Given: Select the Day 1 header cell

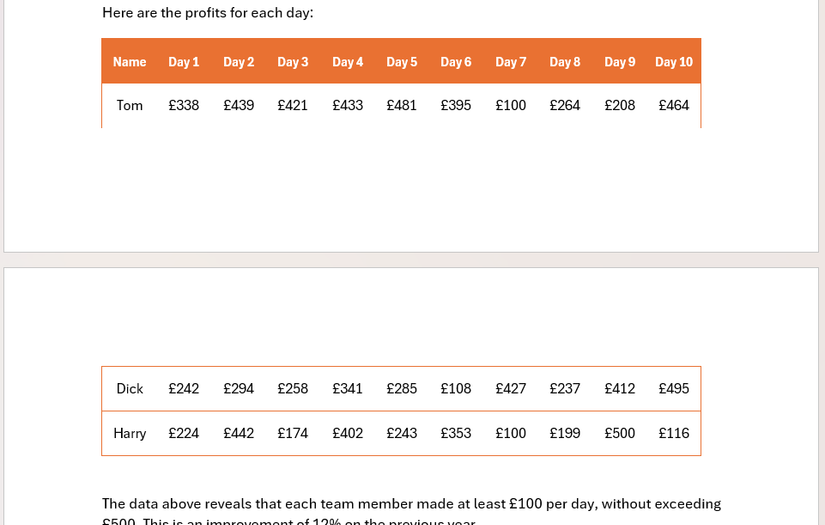Looking at the screenshot, I should [184, 62].
